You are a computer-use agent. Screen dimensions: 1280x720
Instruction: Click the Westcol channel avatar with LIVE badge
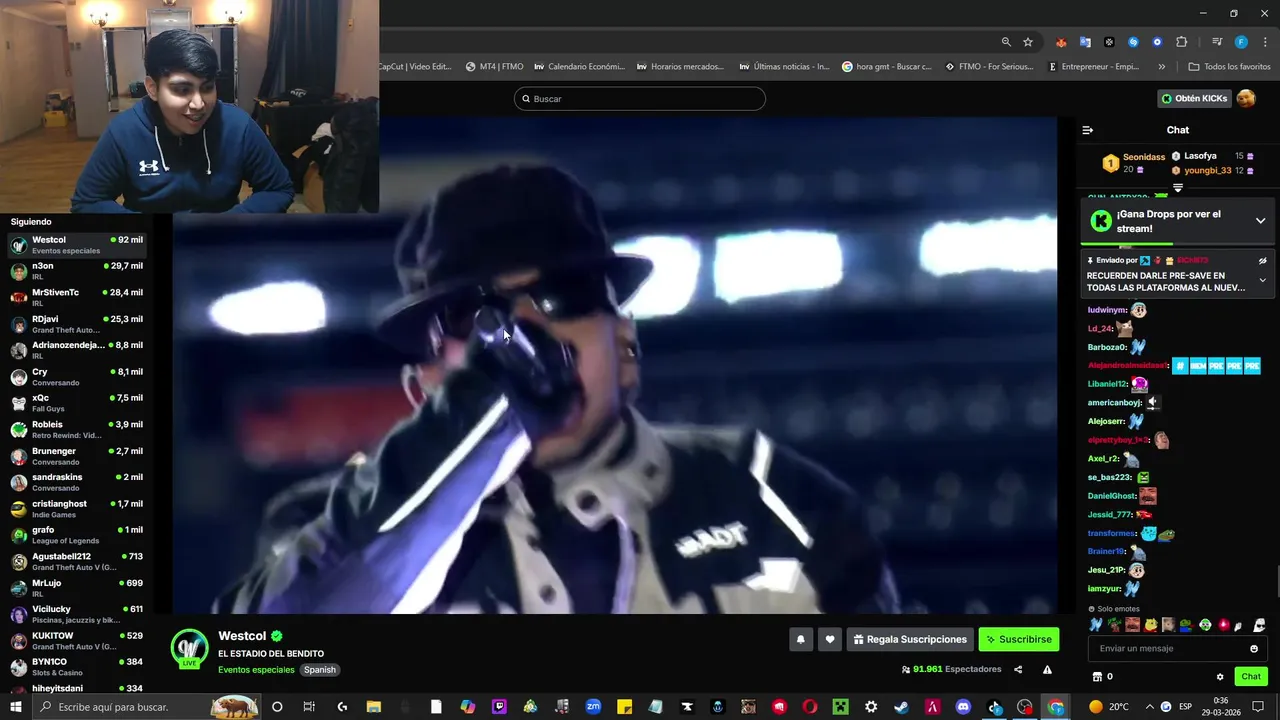(x=189, y=648)
